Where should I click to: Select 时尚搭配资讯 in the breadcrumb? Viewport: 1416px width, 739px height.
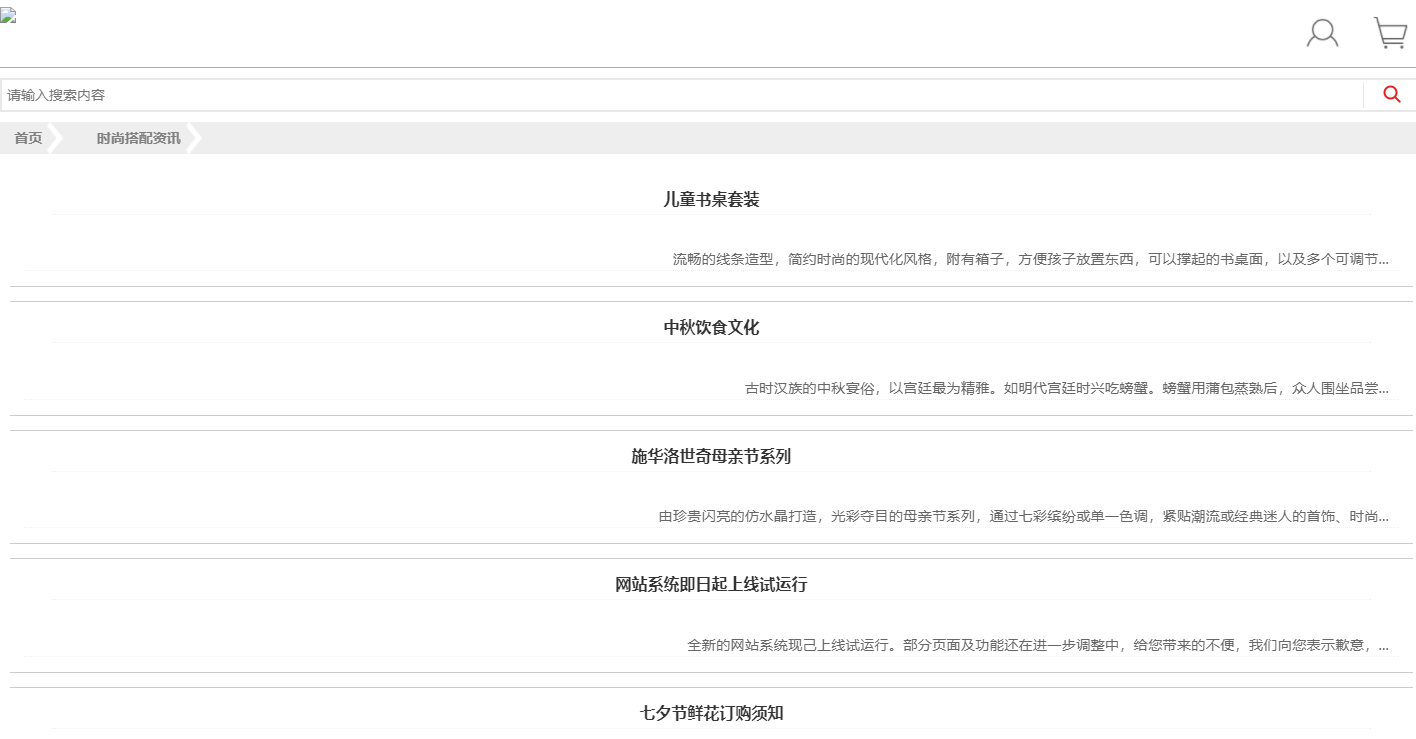click(138, 138)
